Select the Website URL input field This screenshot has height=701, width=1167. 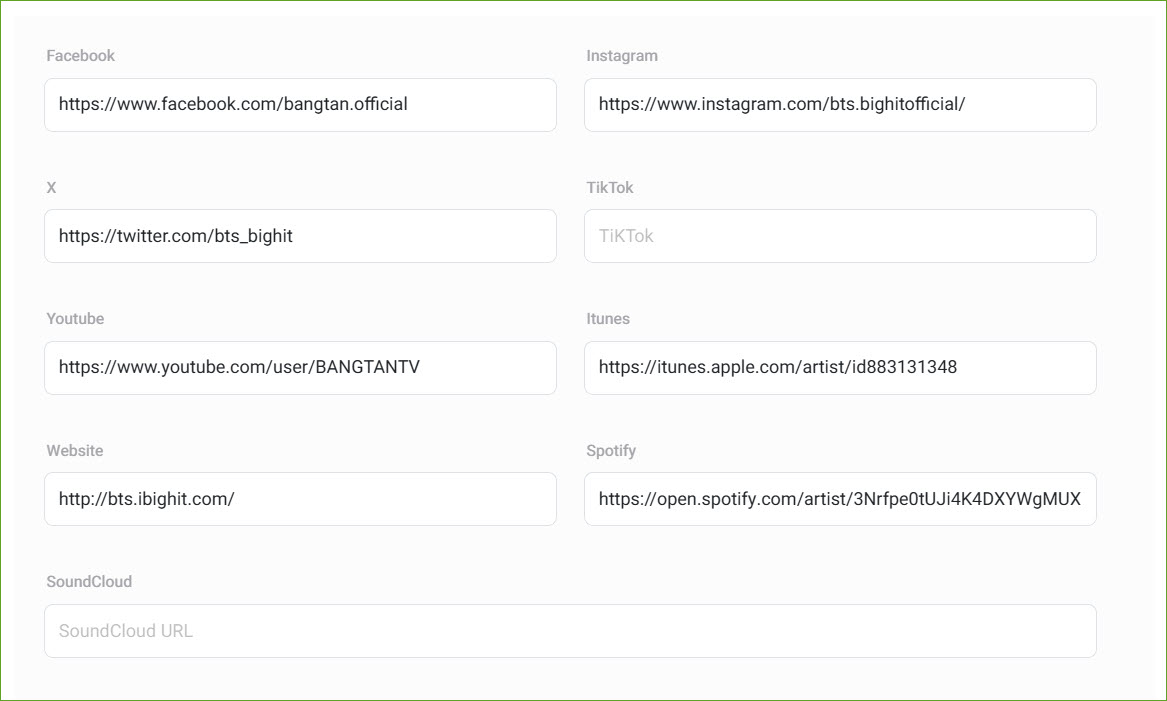tap(300, 499)
